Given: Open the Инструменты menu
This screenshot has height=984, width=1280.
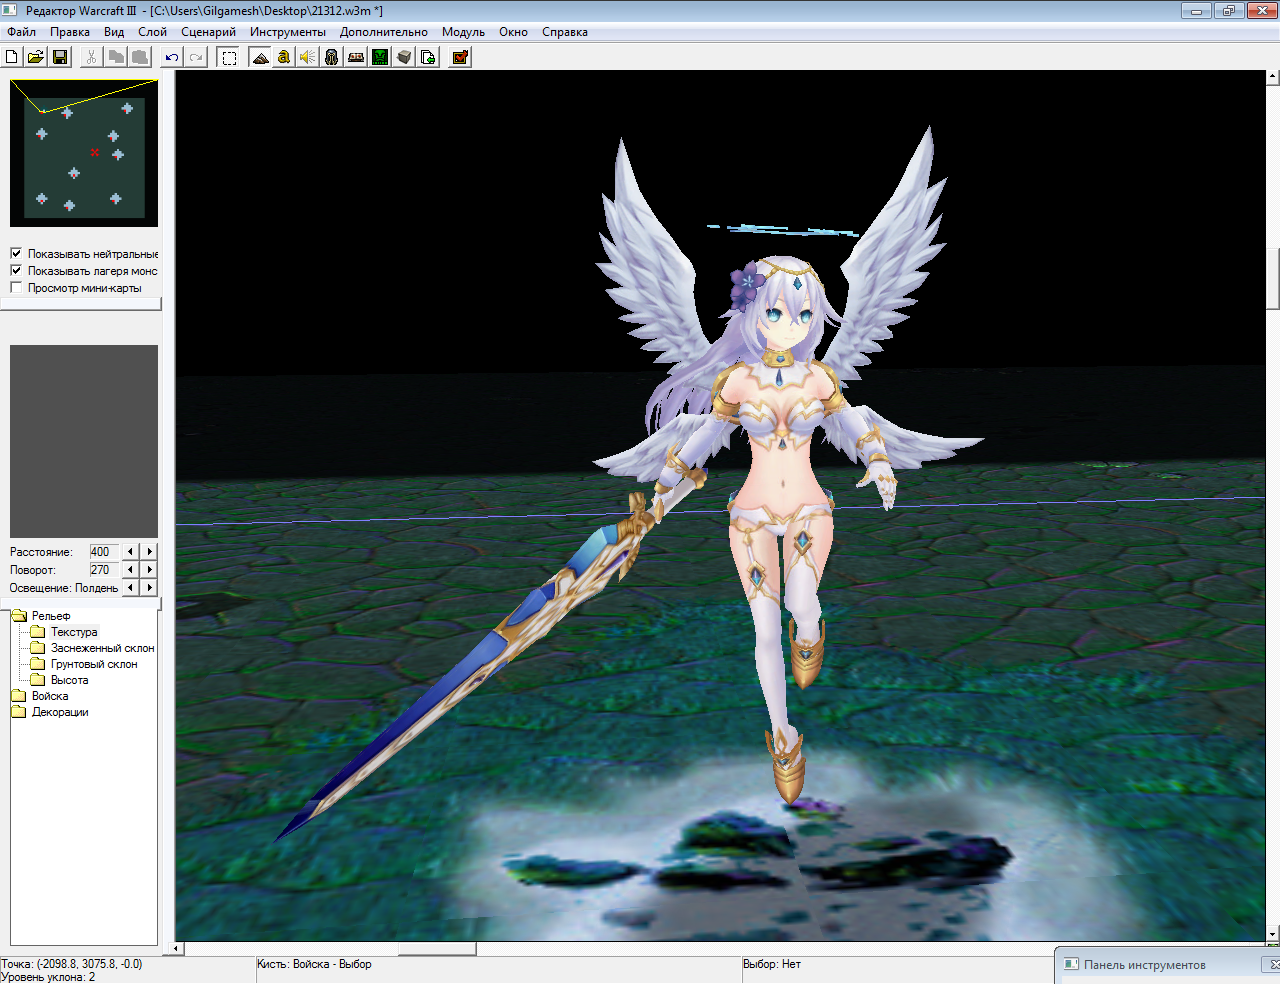Looking at the screenshot, I should click(288, 32).
